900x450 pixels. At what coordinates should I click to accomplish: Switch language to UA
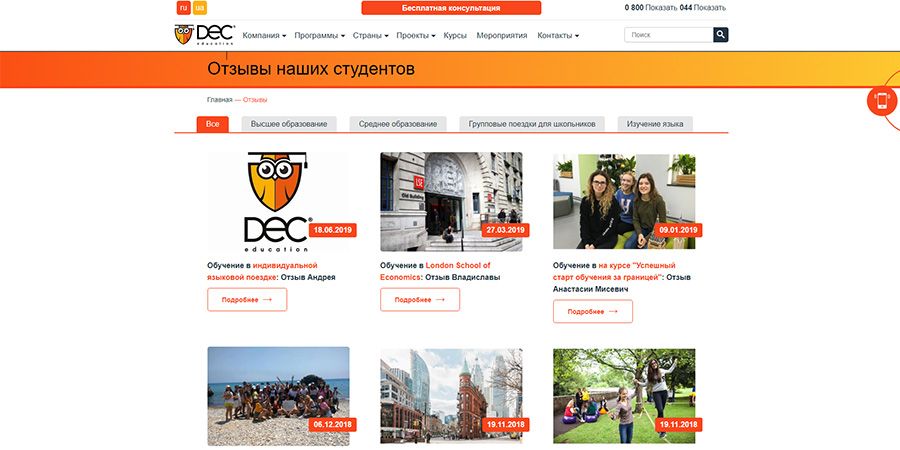click(x=200, y=8)
